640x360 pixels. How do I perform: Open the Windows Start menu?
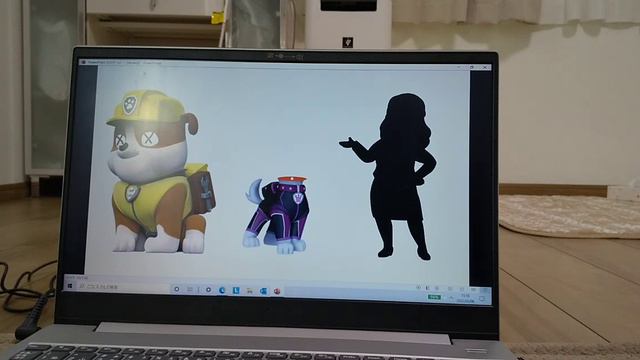(70, 286)
